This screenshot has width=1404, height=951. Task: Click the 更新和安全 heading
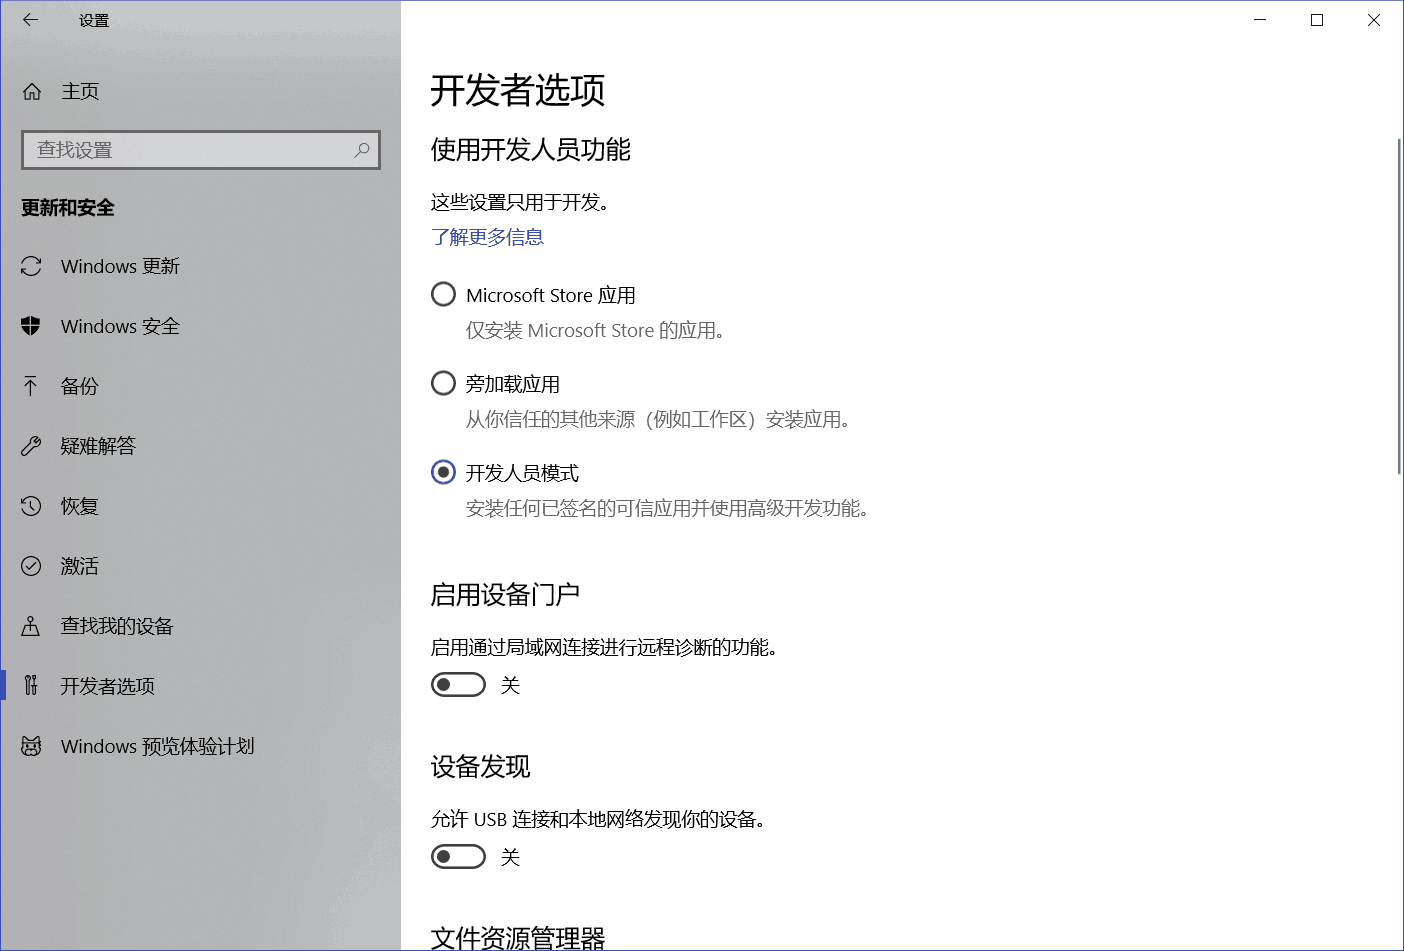point(68,208)
